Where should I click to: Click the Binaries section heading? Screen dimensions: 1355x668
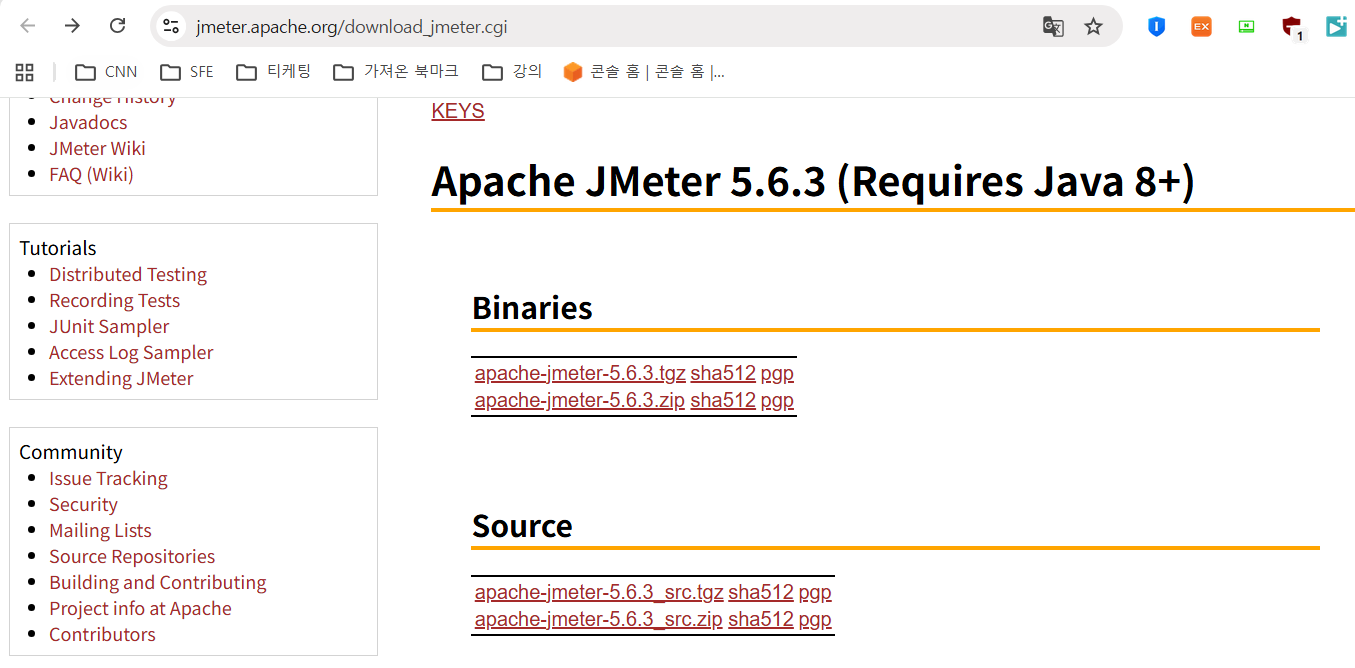(532, 307)
